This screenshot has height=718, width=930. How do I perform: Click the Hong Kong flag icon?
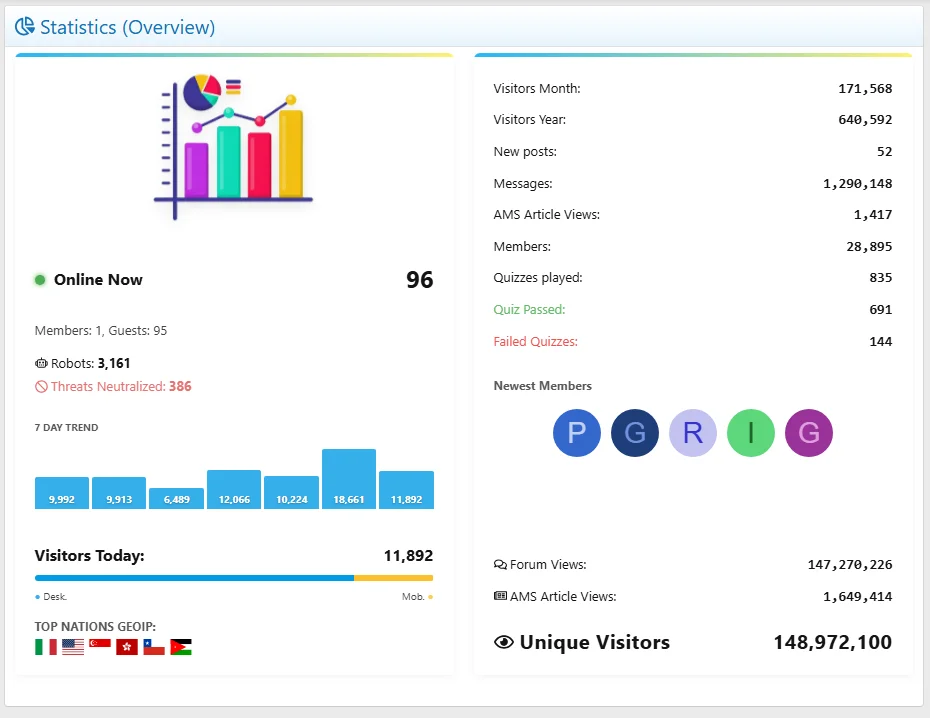click(x=127, y=647)
